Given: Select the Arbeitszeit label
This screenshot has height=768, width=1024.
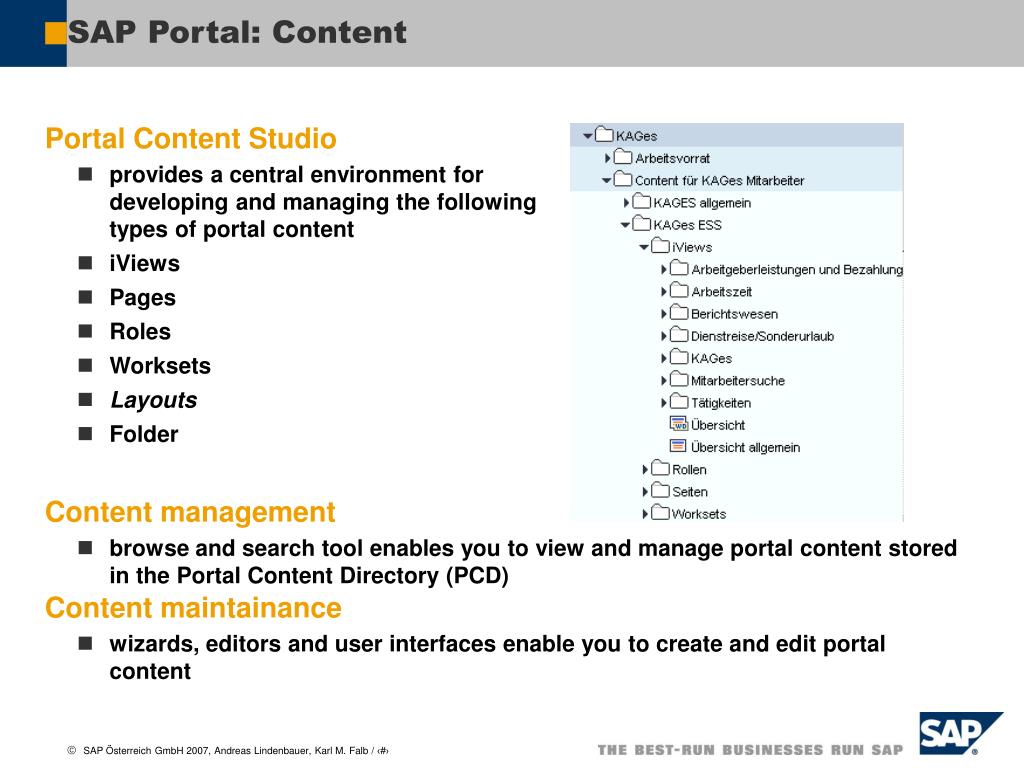Looking at the screenshot, I should [722, 291].
